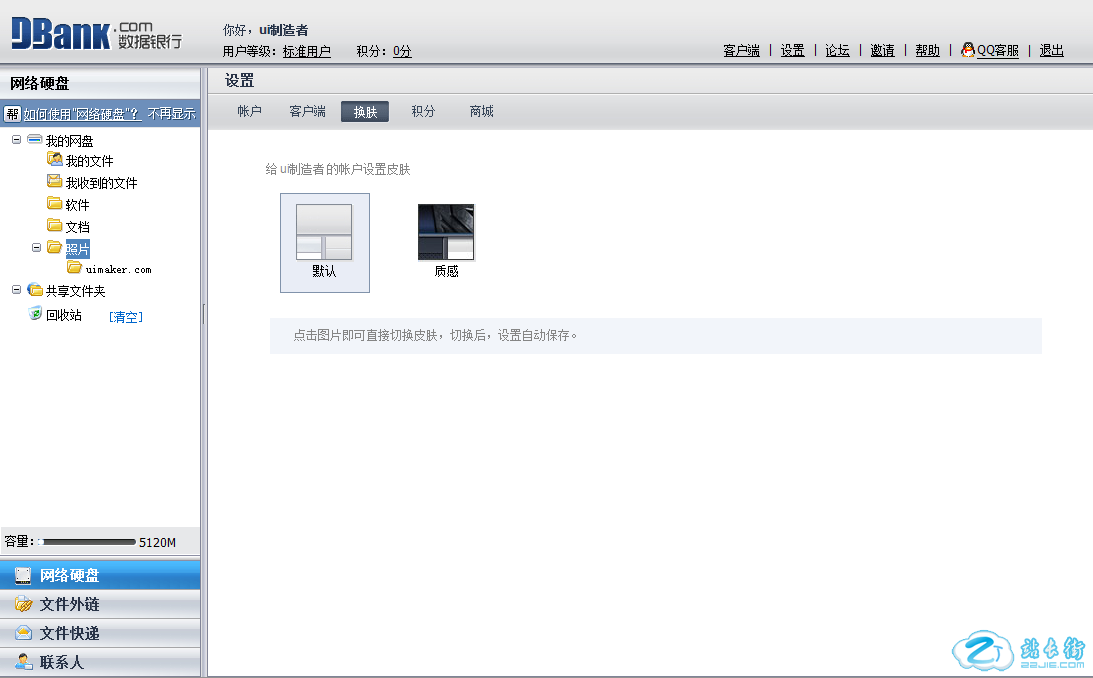Click the 我的文件 folder icon

[55, 160]
